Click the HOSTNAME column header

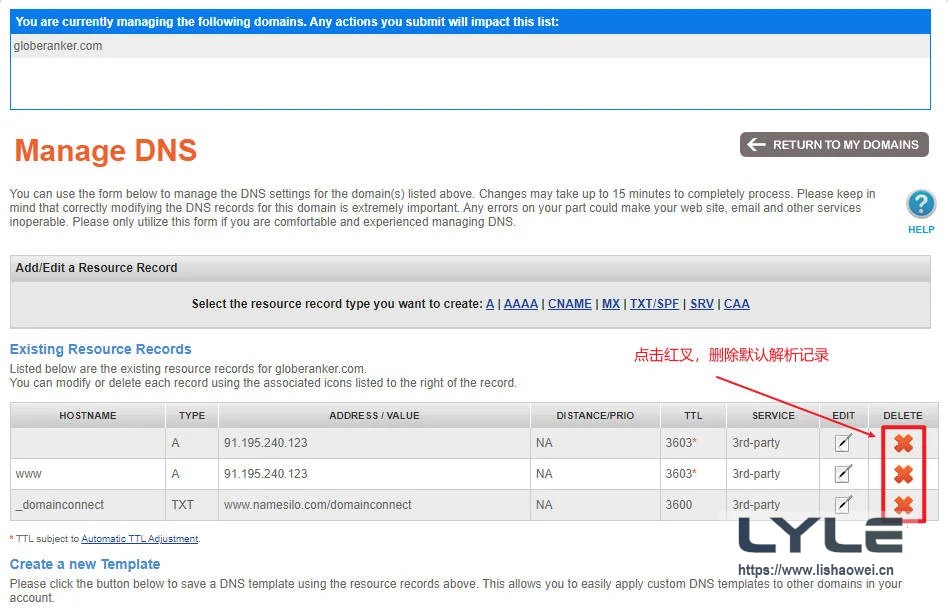point(88,416)
